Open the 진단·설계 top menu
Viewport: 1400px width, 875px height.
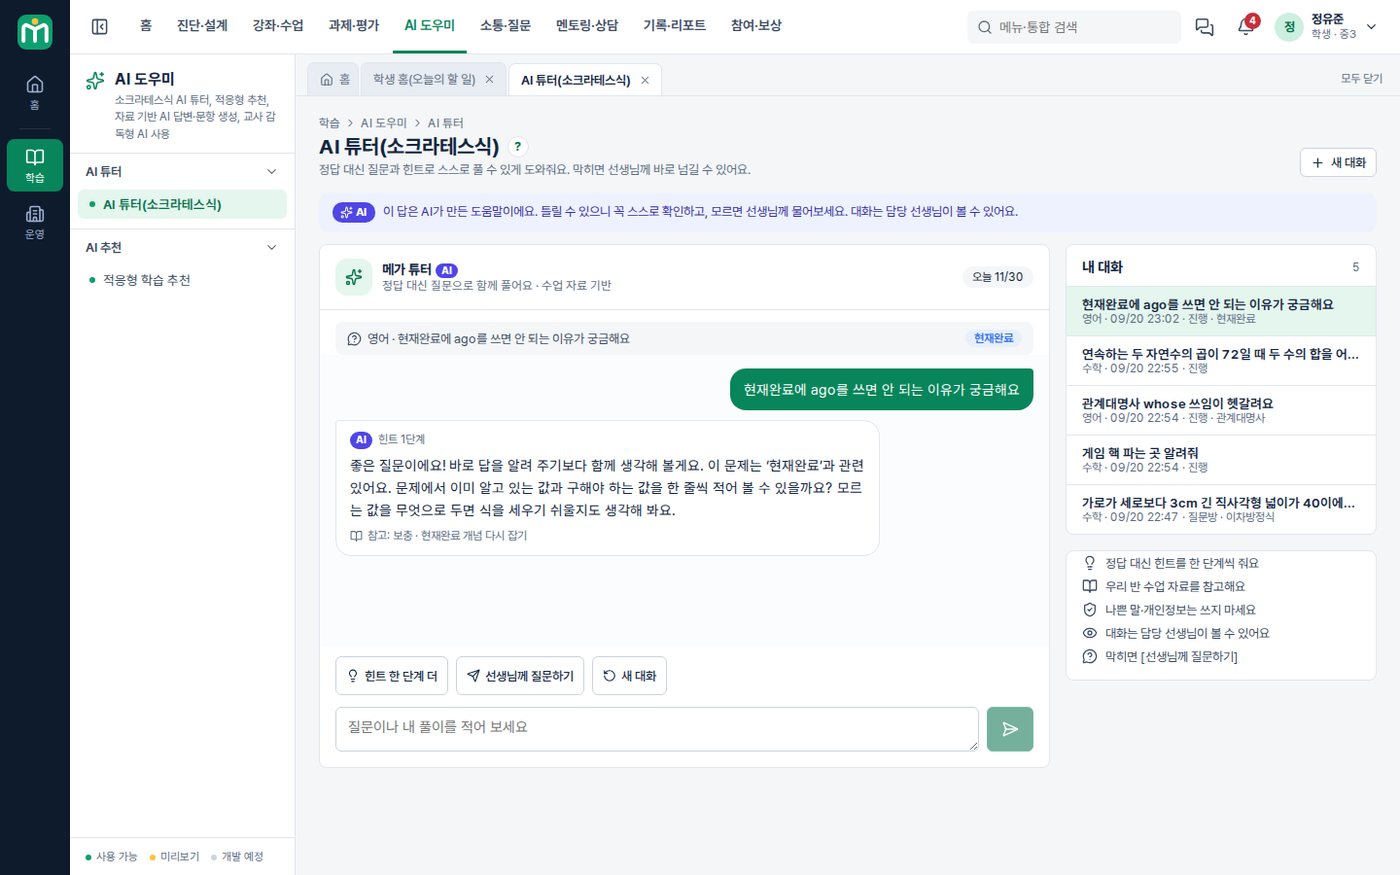pyautogui.click(x=202, y=26)
